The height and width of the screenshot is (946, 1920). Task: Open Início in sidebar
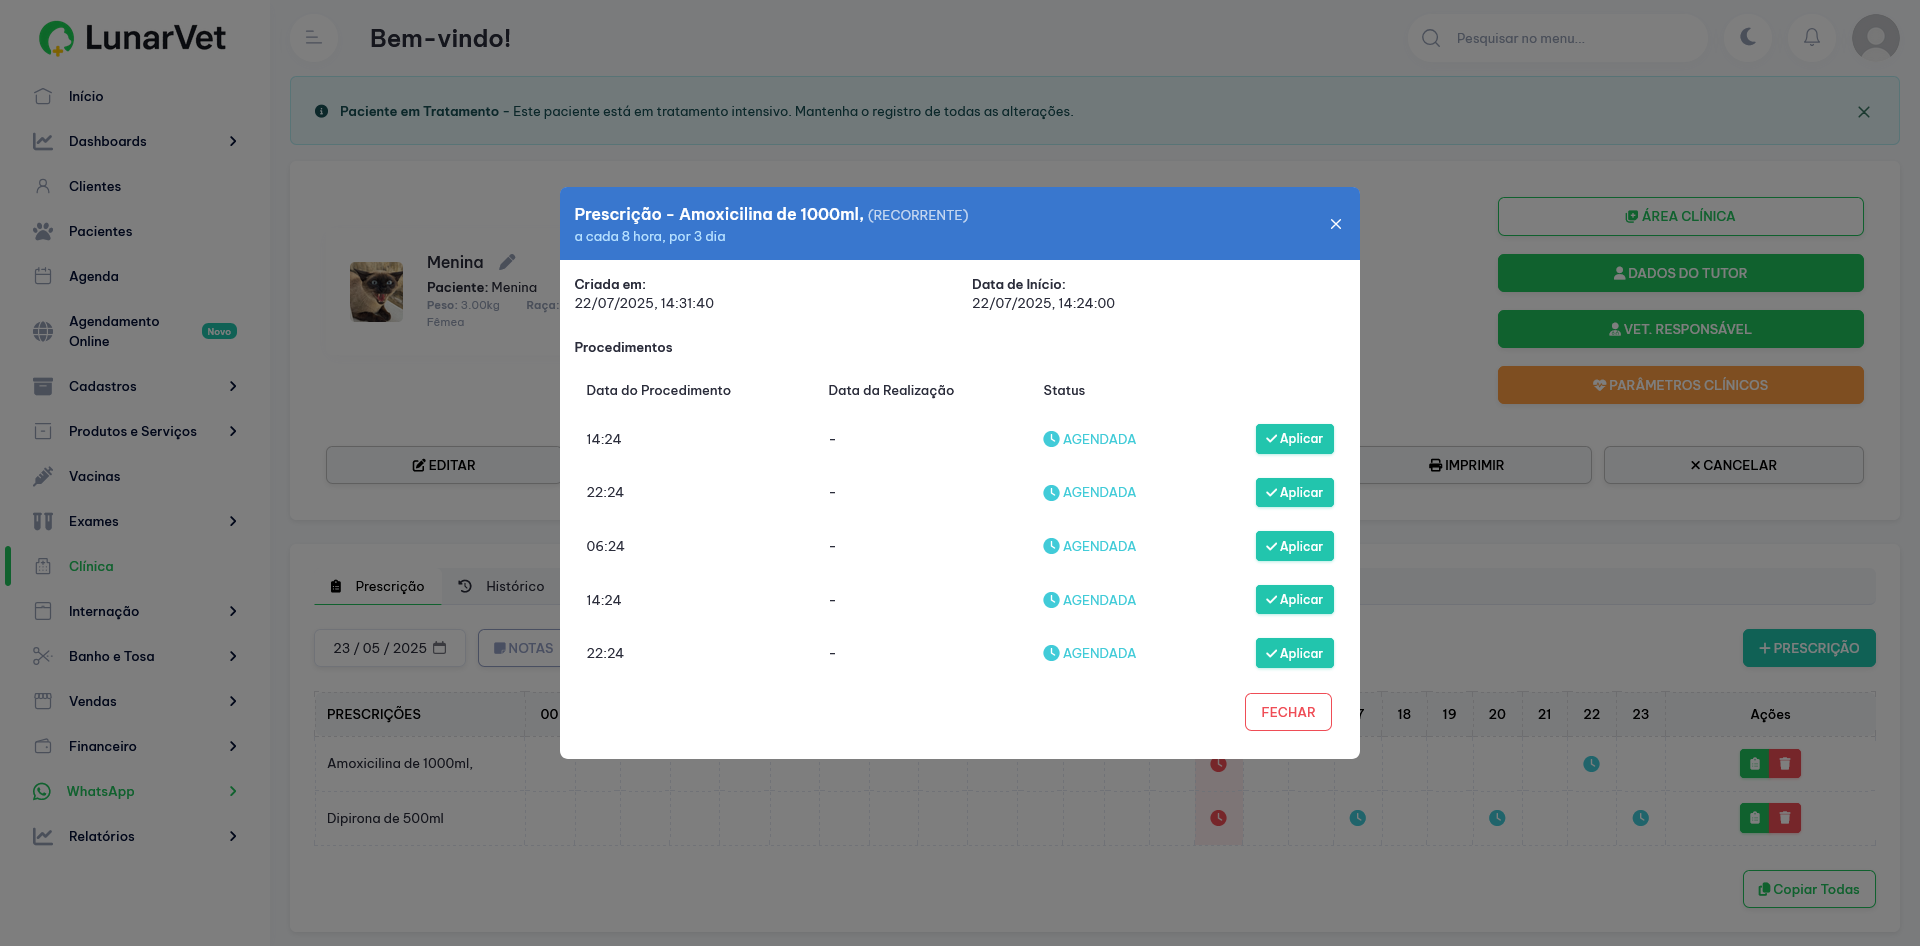point(86,96)
